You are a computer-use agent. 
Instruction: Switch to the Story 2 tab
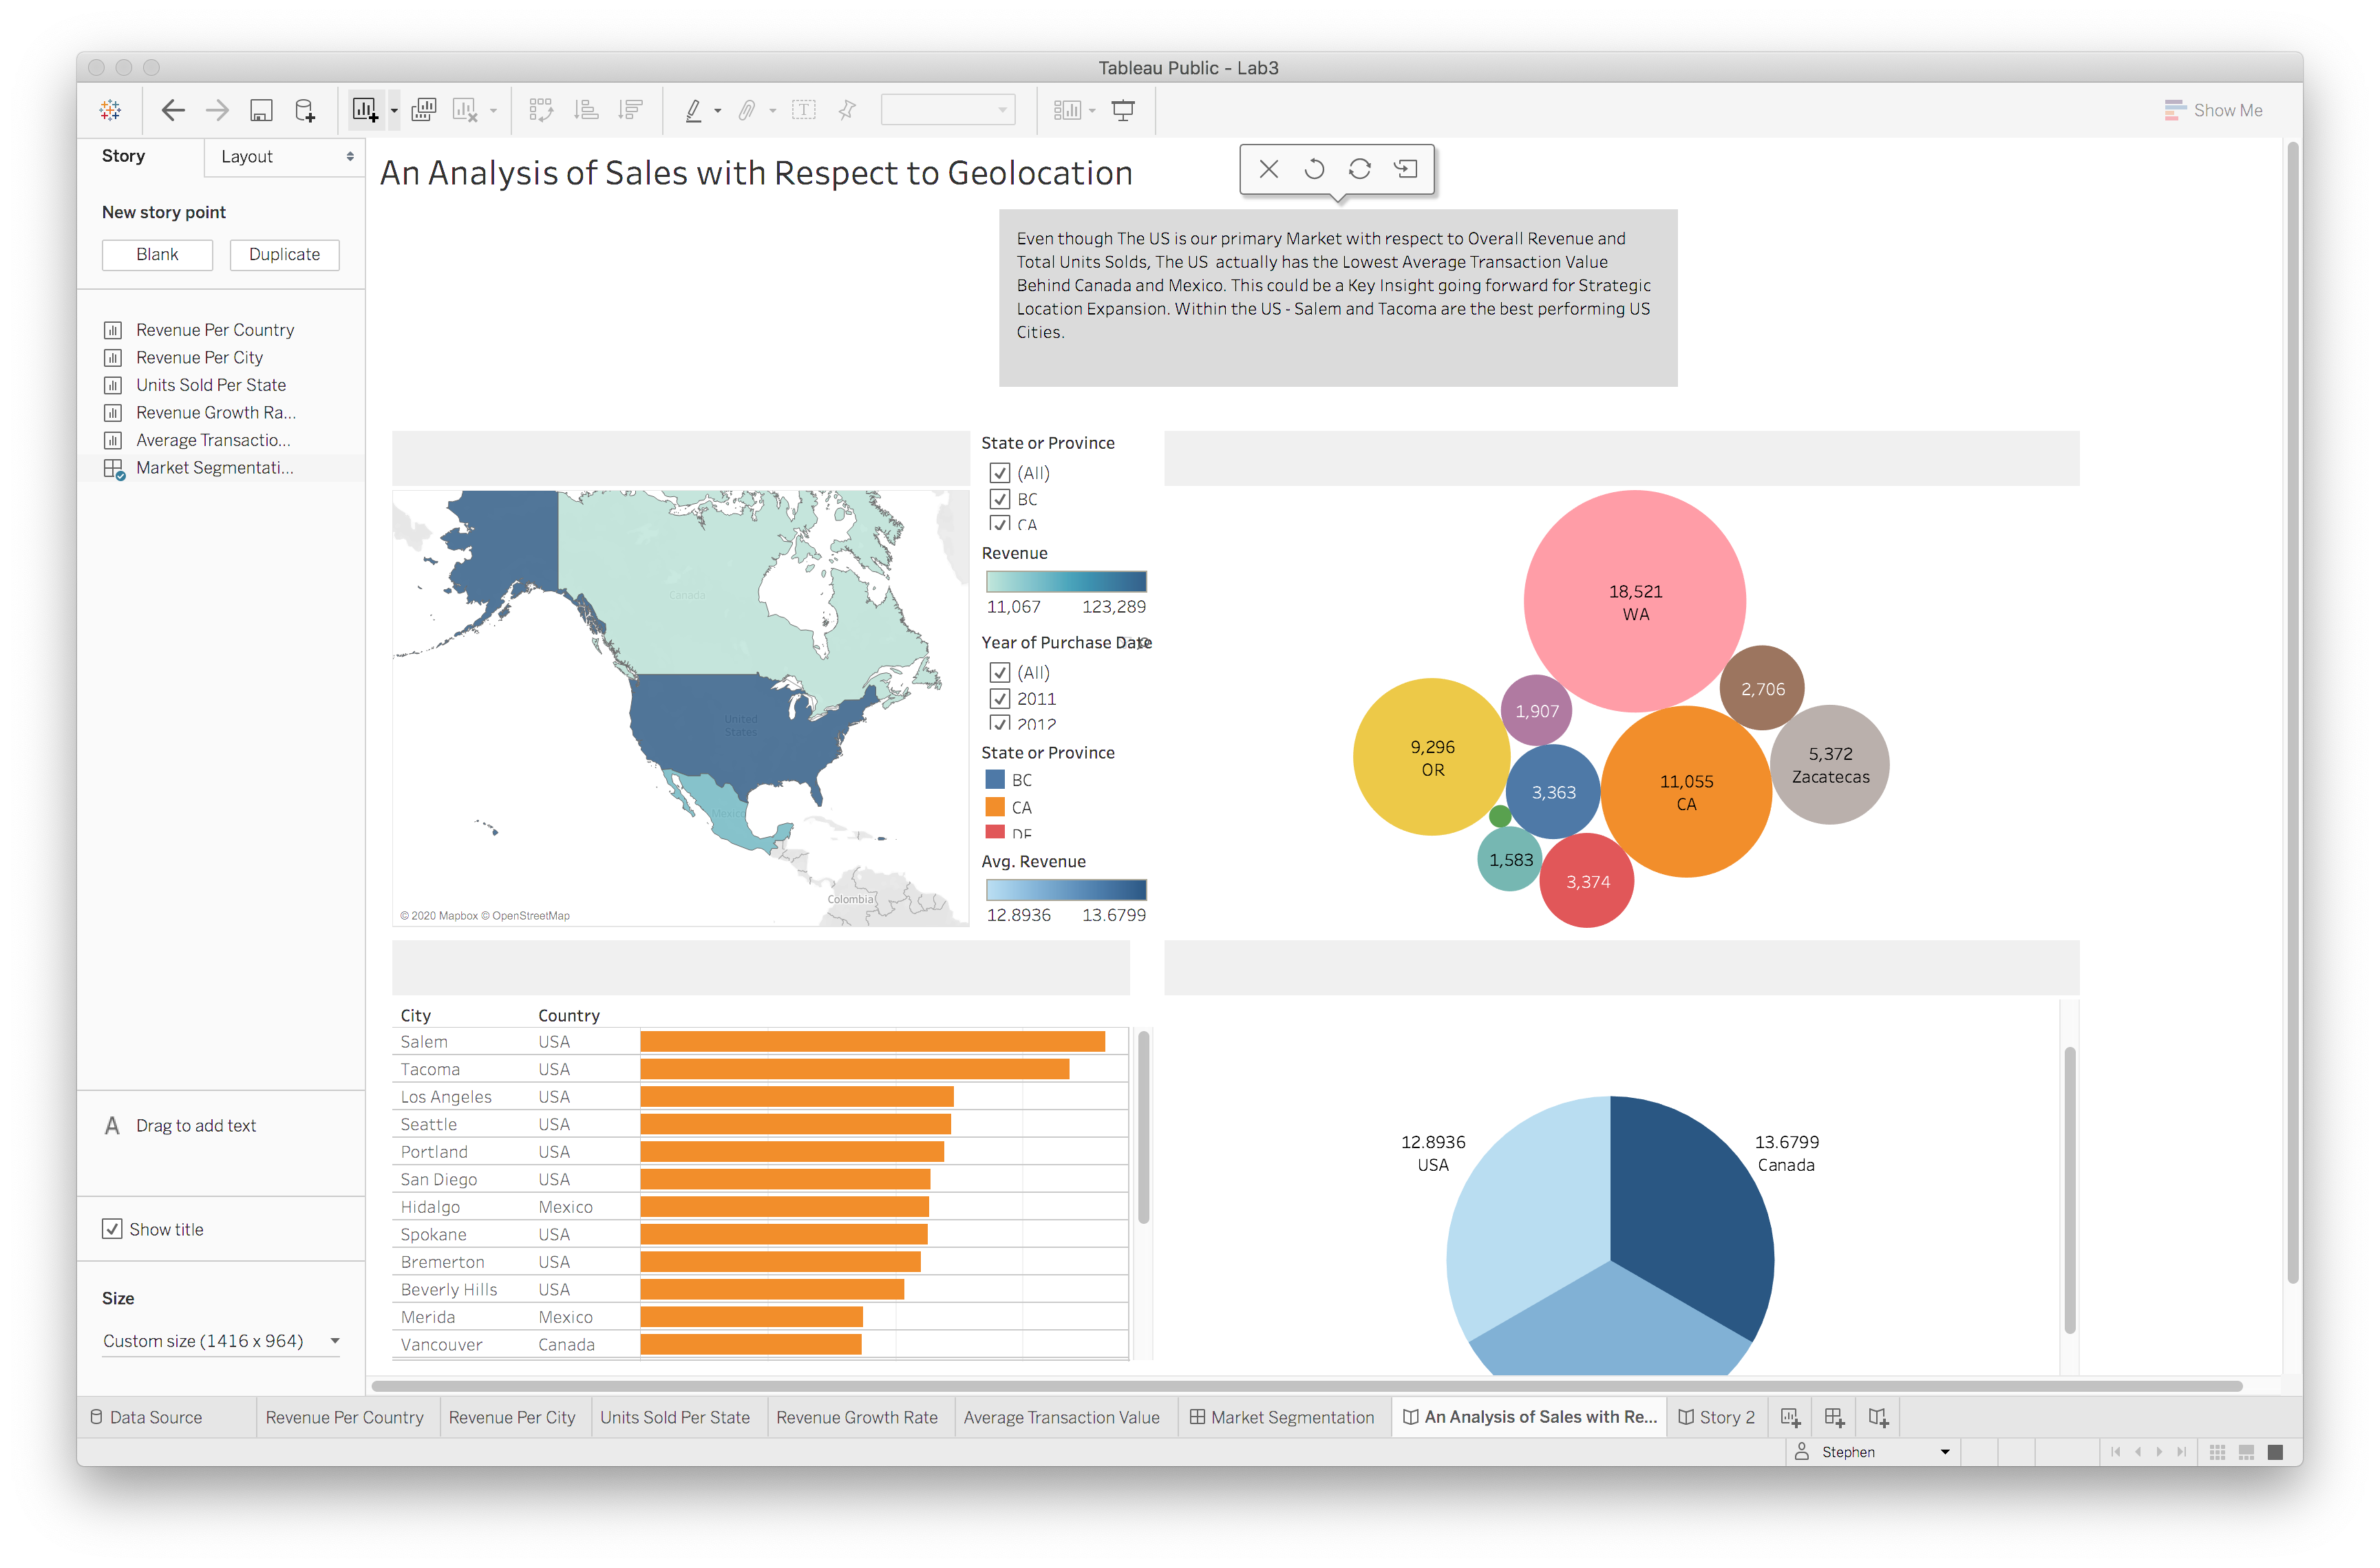pos(1716,1417)
